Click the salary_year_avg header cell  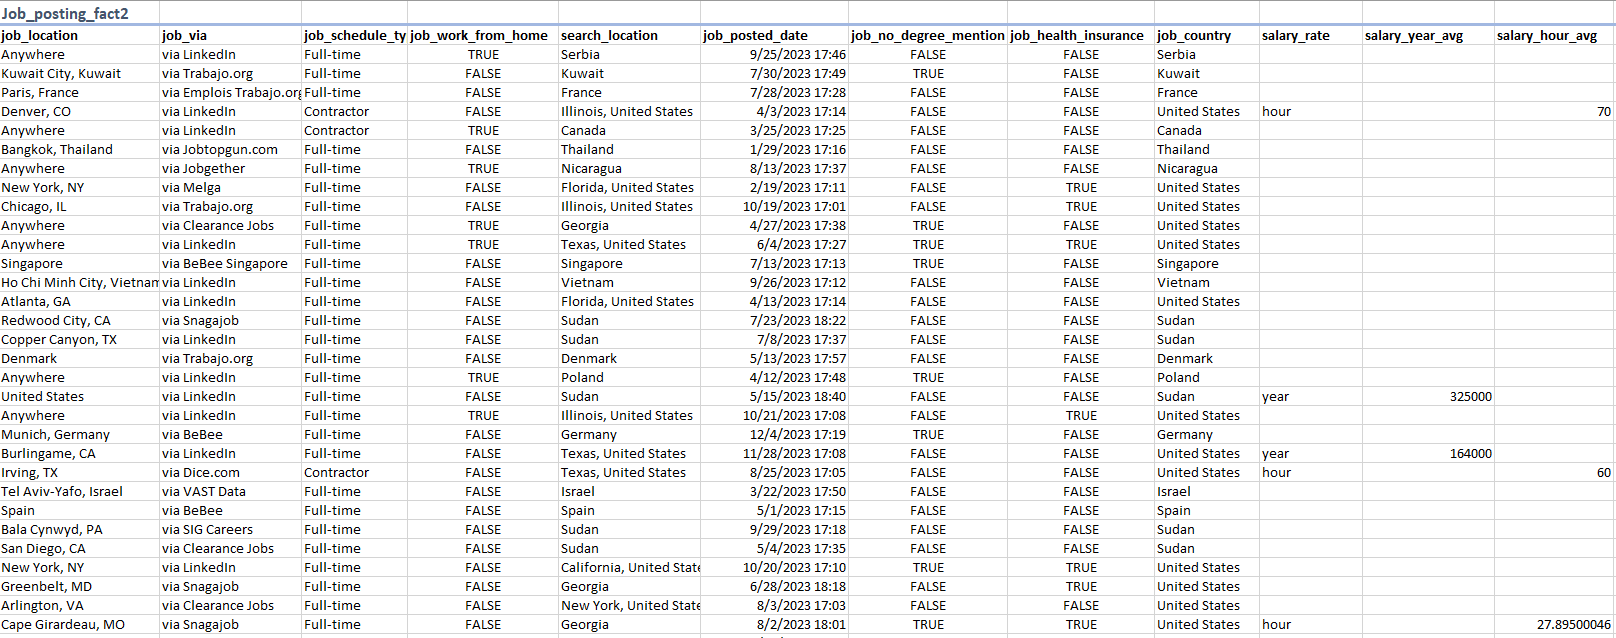click(1428, 35)
